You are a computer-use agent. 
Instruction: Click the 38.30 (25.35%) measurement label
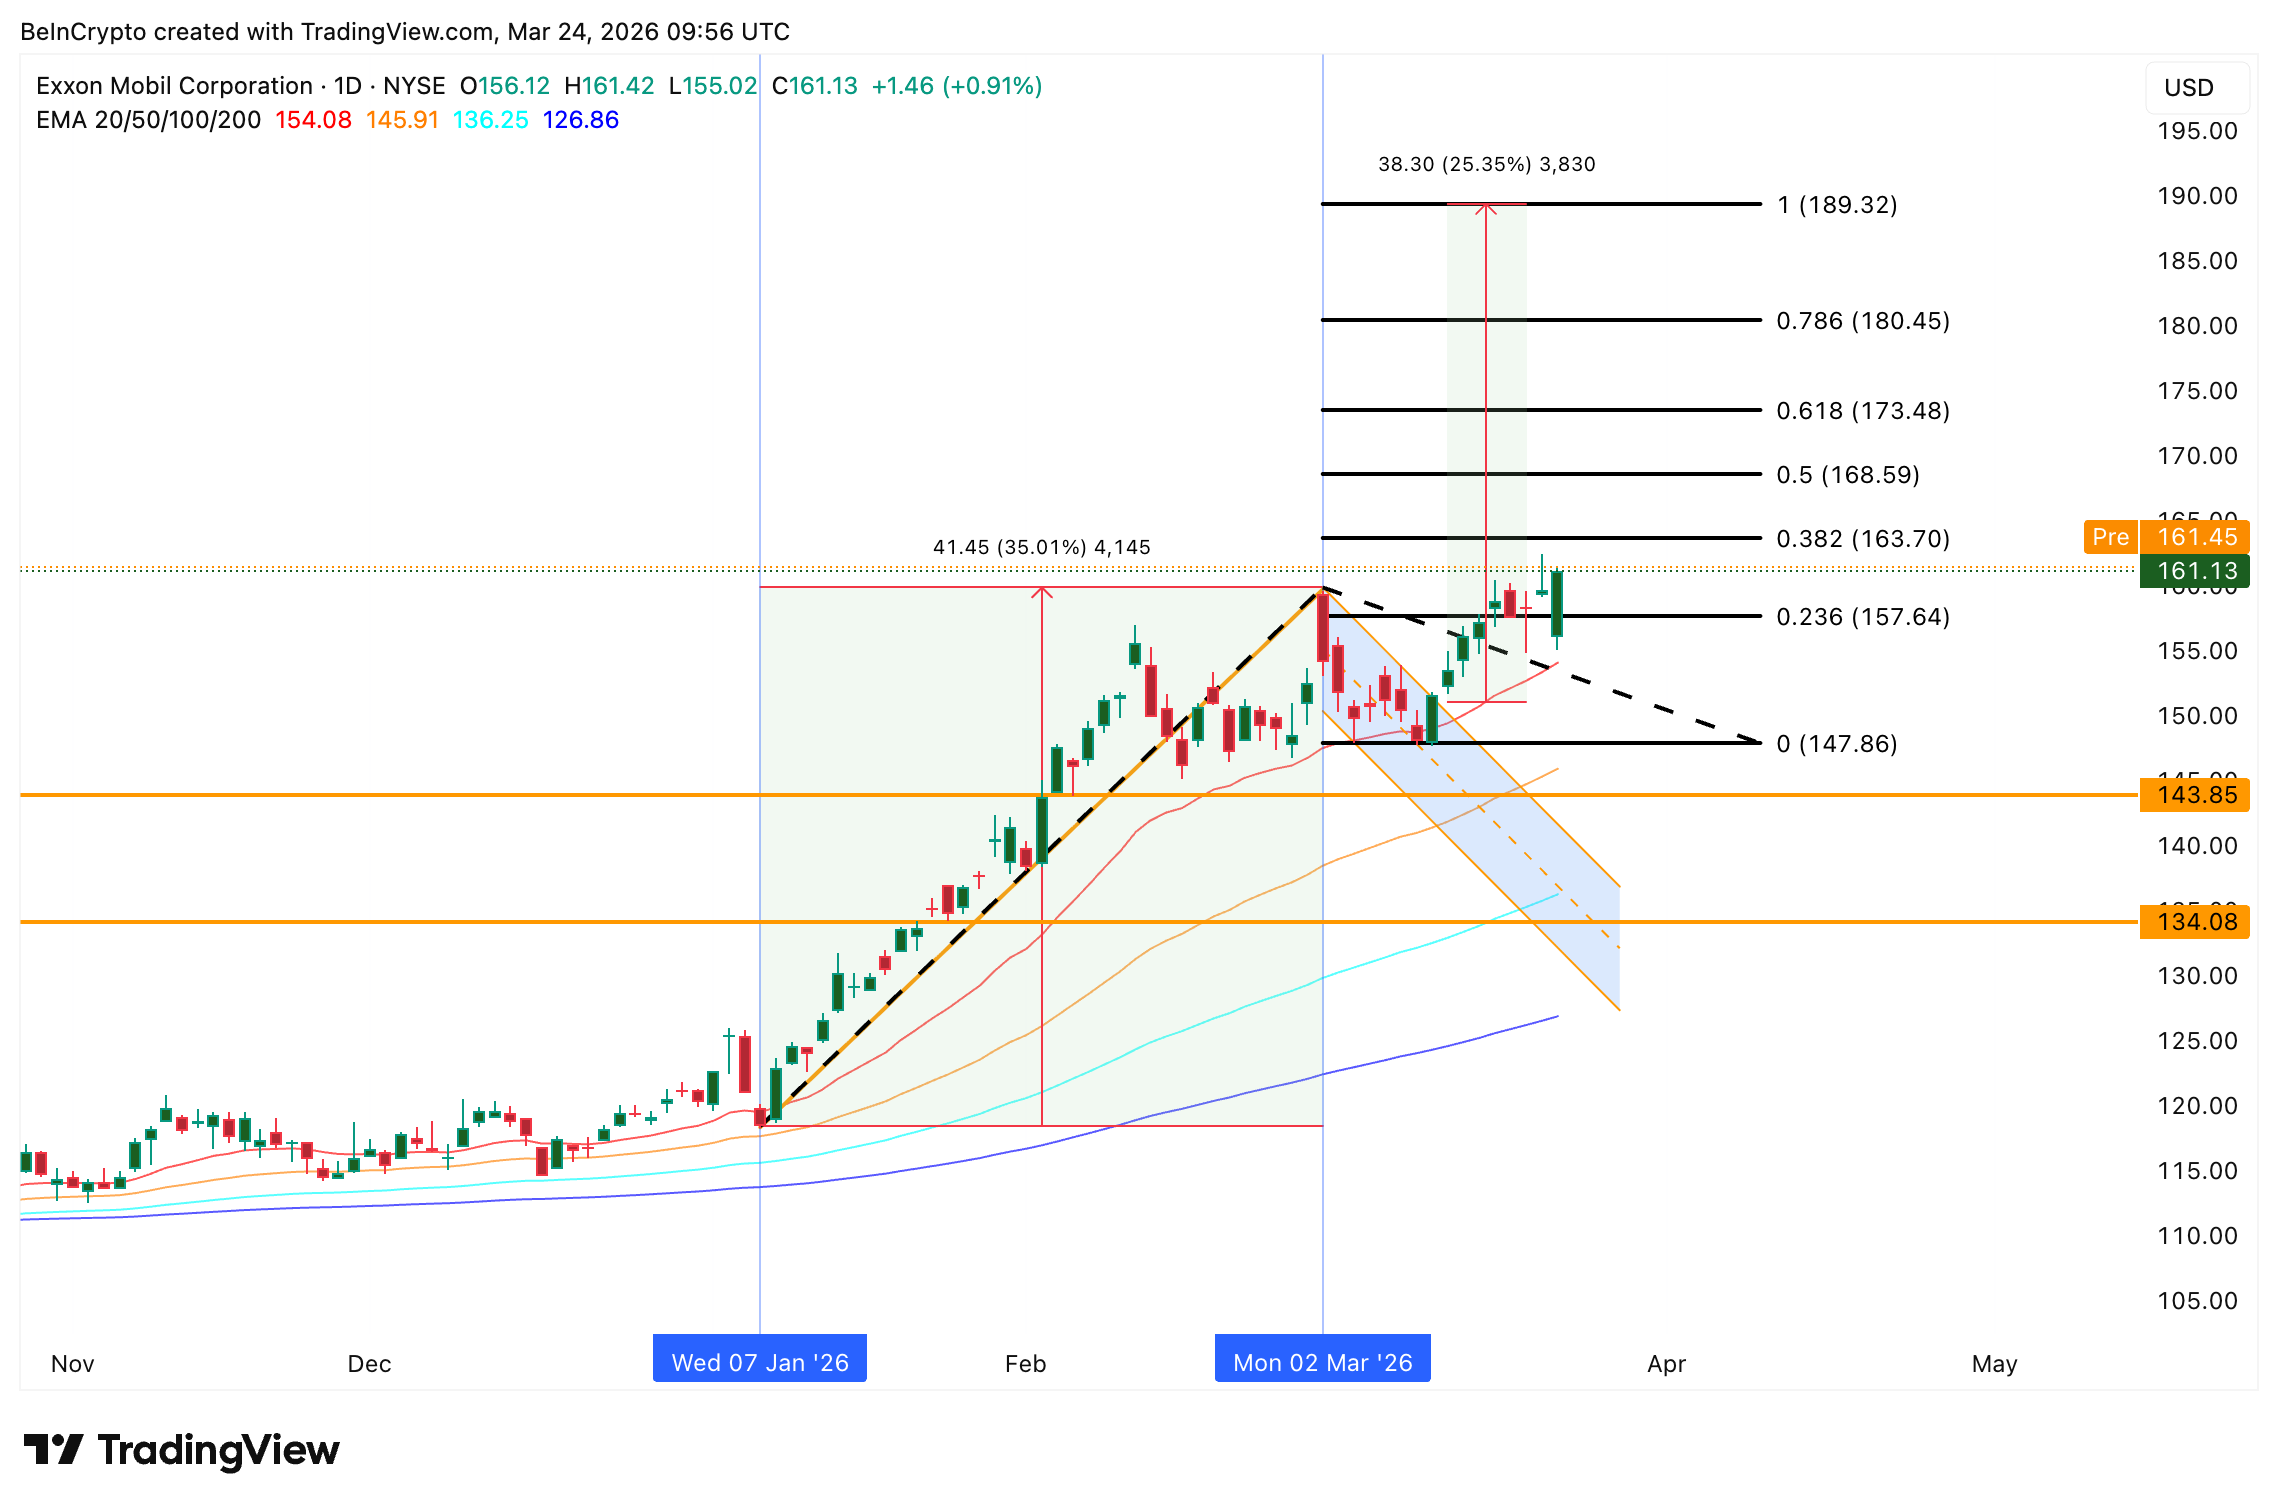tap(1486, 164)
